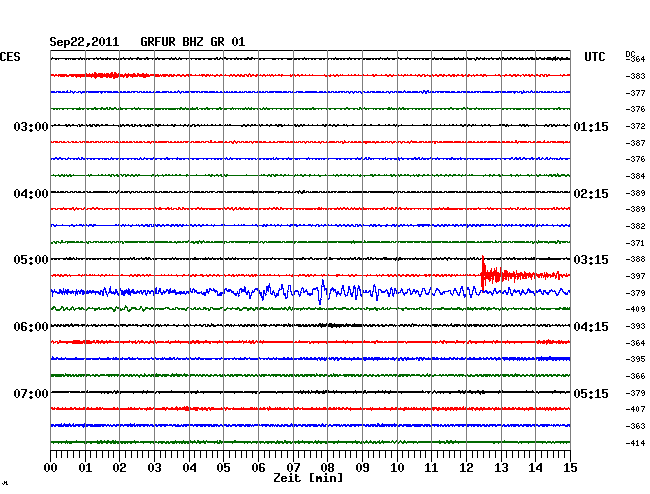Select minute tick label 07

click(x=293, y=468)
